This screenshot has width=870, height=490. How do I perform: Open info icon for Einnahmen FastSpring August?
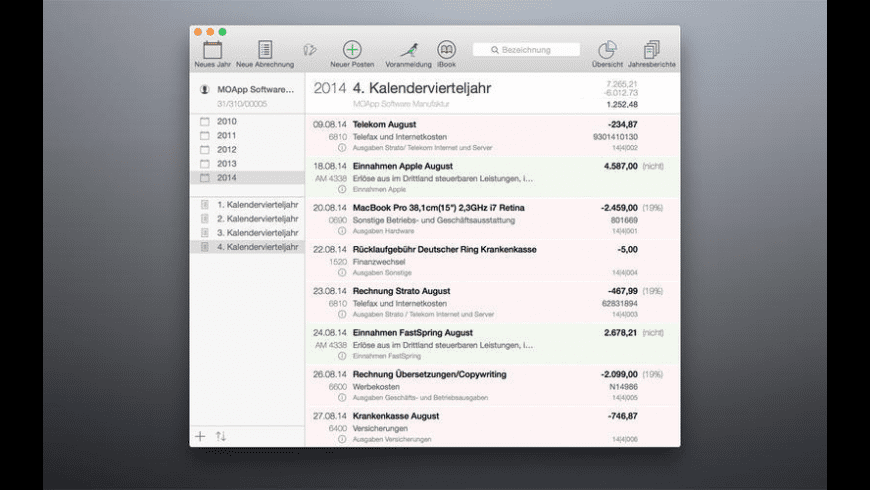[x=342, y=356]
